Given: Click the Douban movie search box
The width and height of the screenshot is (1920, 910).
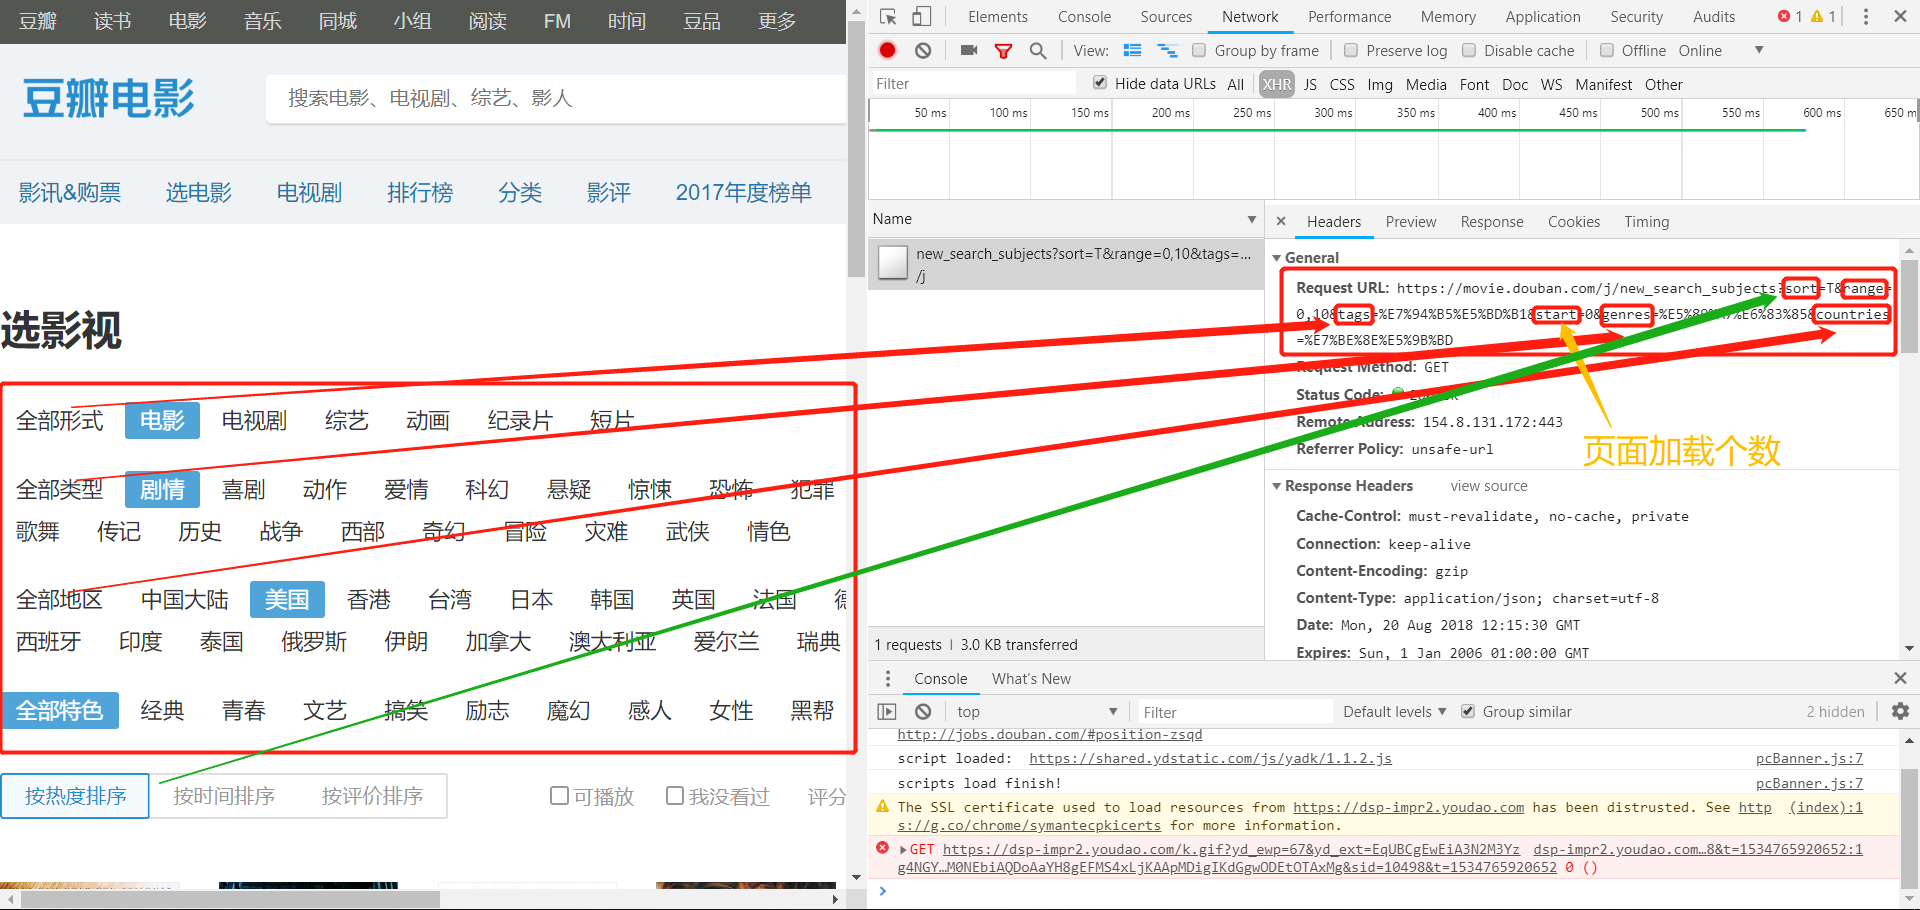Looking at the screenshot, I should pos(556,98).
